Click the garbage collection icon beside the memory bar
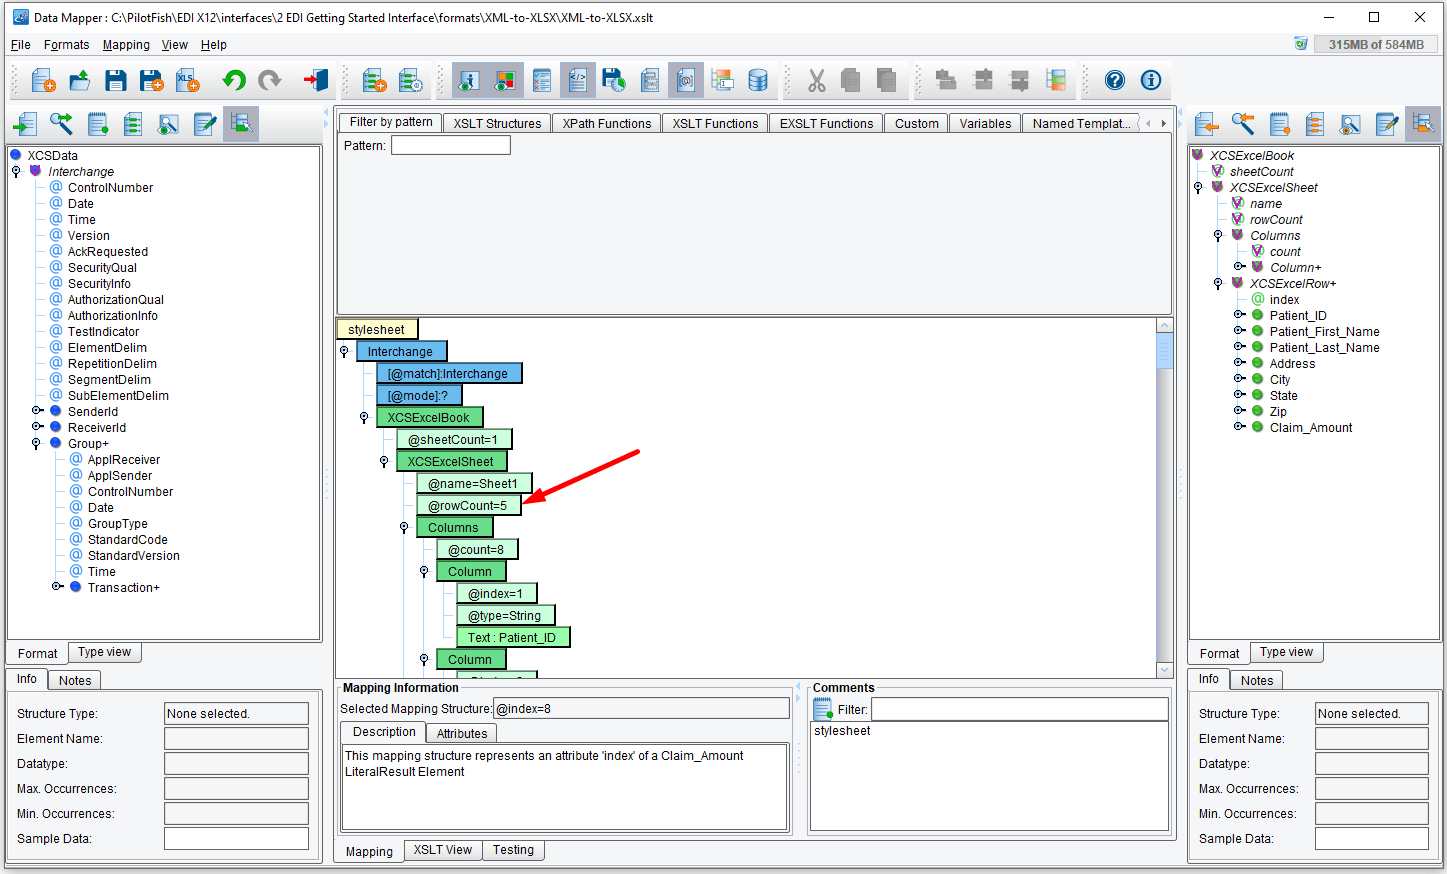 1301,44
